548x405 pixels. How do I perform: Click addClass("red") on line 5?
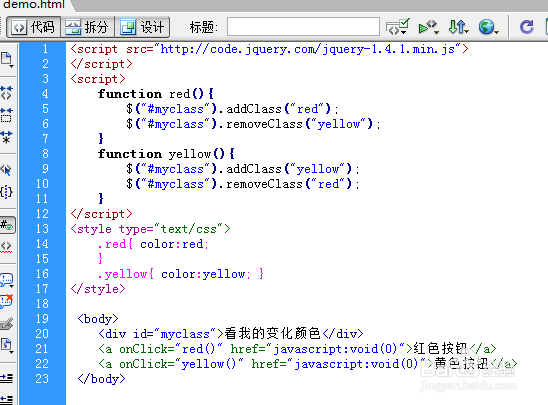tap(278, 109)
